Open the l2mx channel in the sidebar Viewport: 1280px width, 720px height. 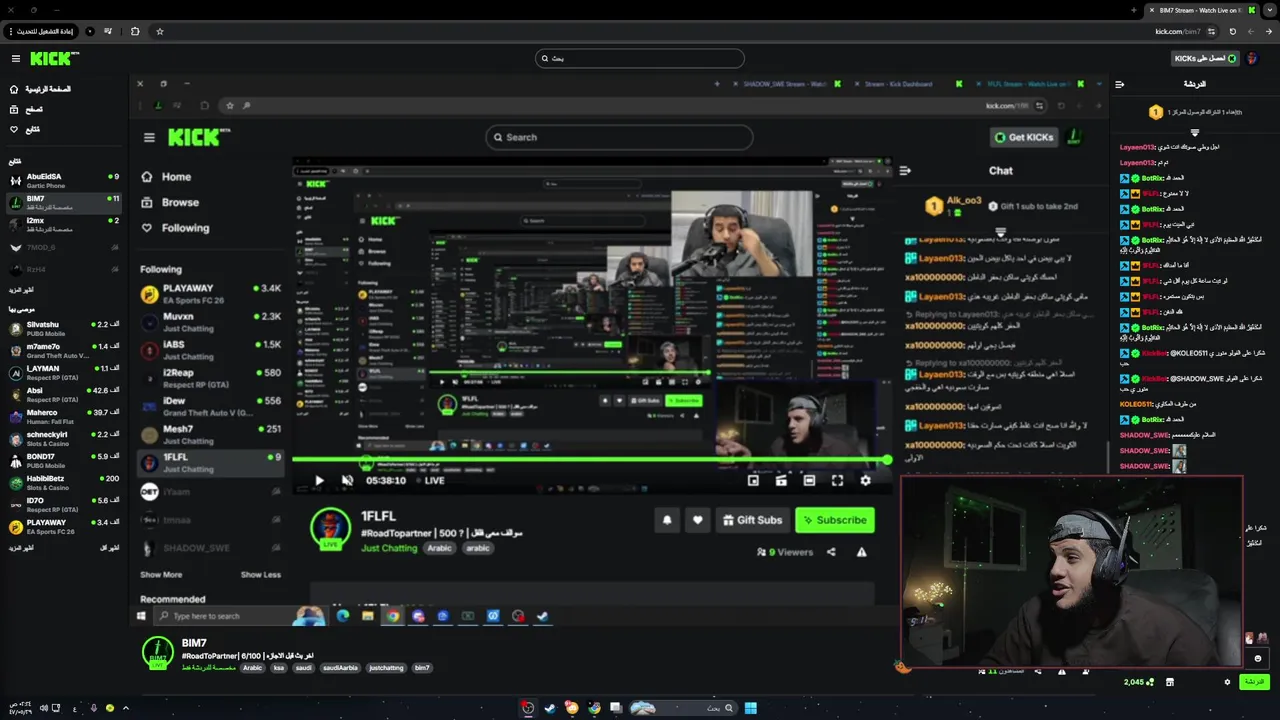(63, 224)
